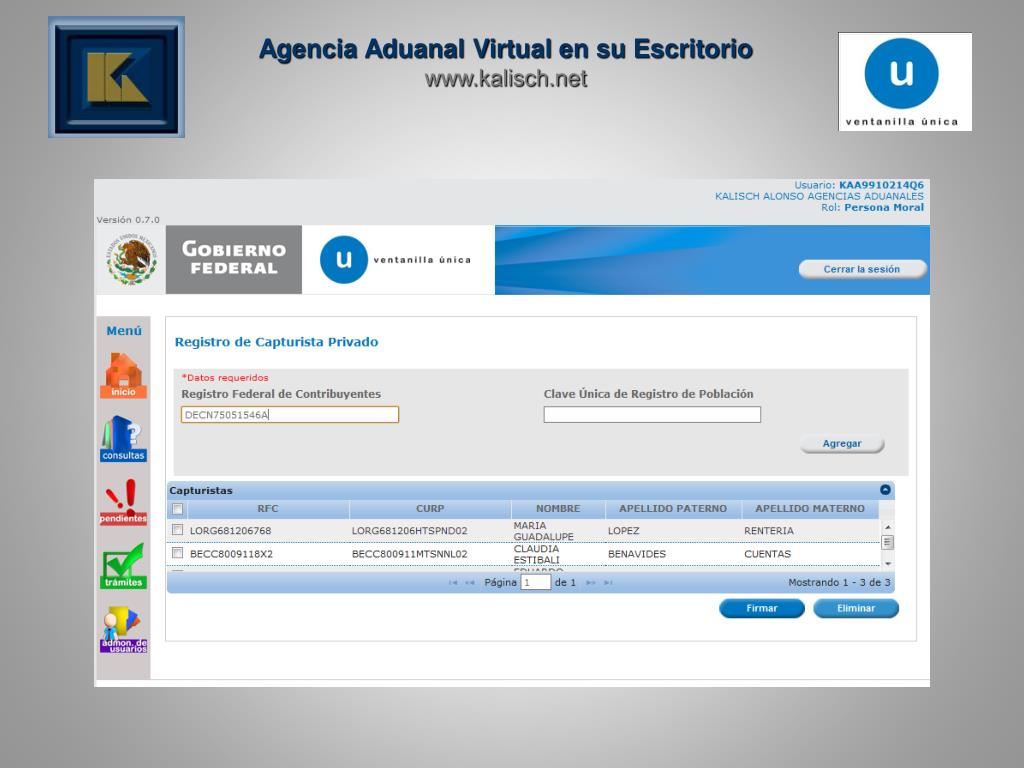Click scrollbar up arrow in Capturistas table

point(888,527)
